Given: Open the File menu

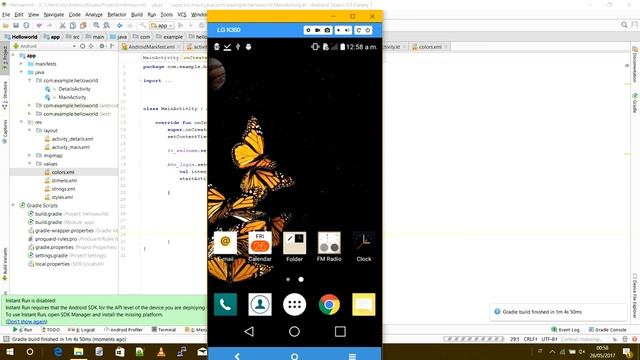Looking at the screenshot, I should (x=6, y=15).
